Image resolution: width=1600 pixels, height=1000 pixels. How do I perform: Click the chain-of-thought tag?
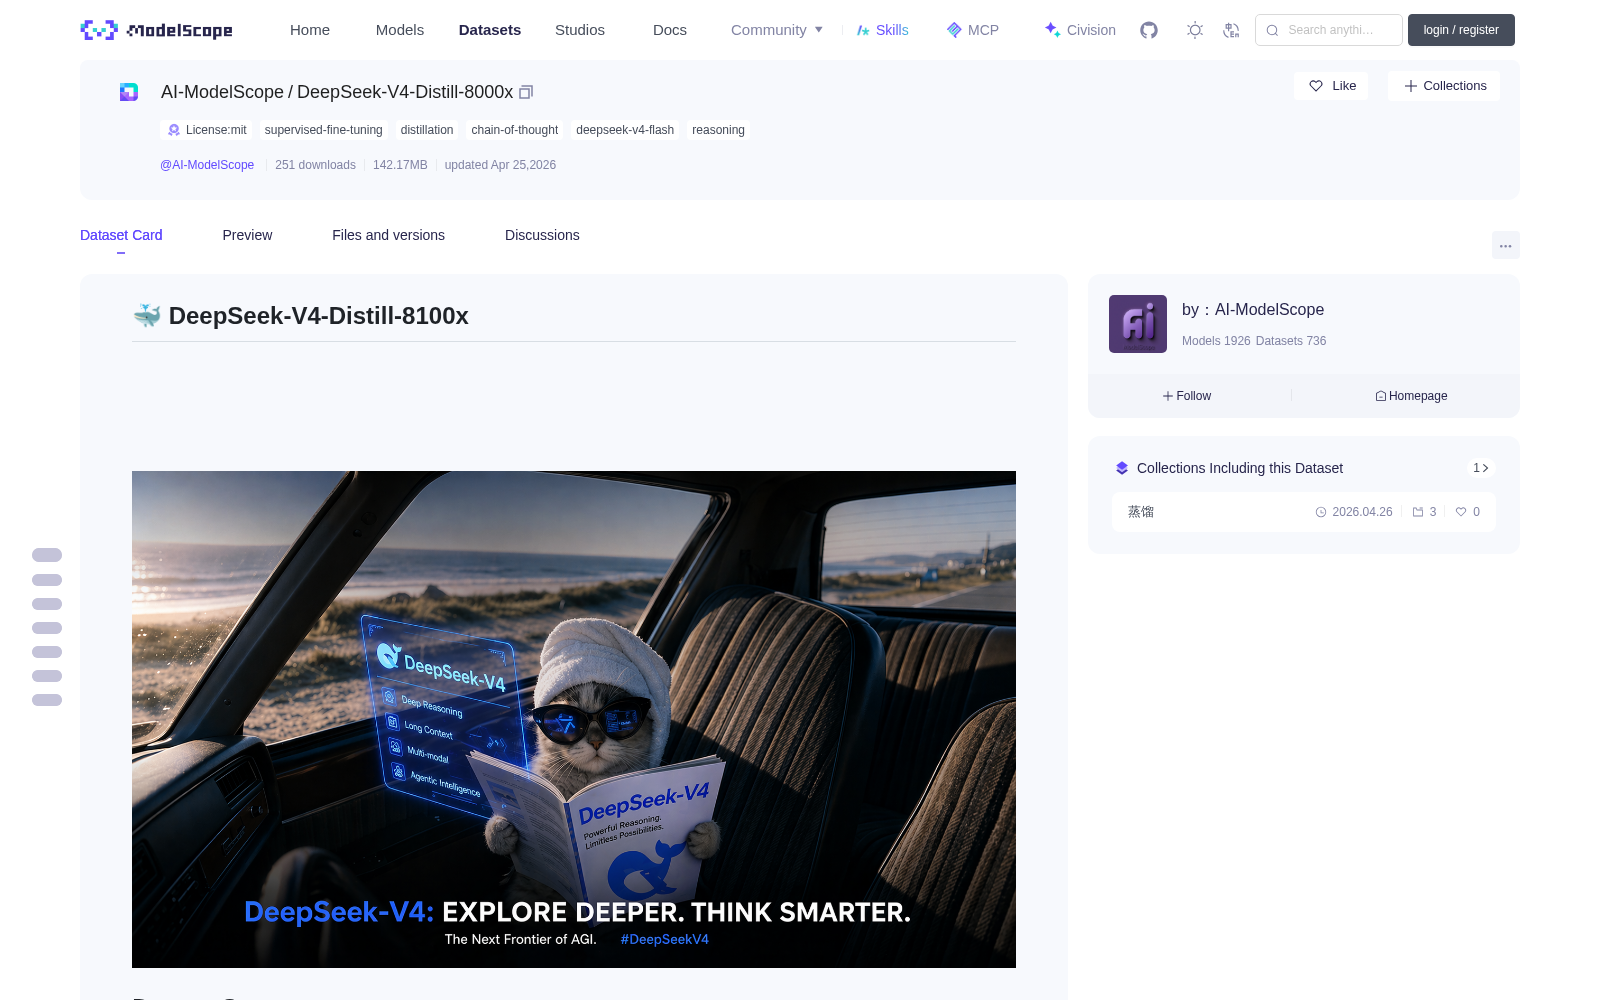[515, 130]
